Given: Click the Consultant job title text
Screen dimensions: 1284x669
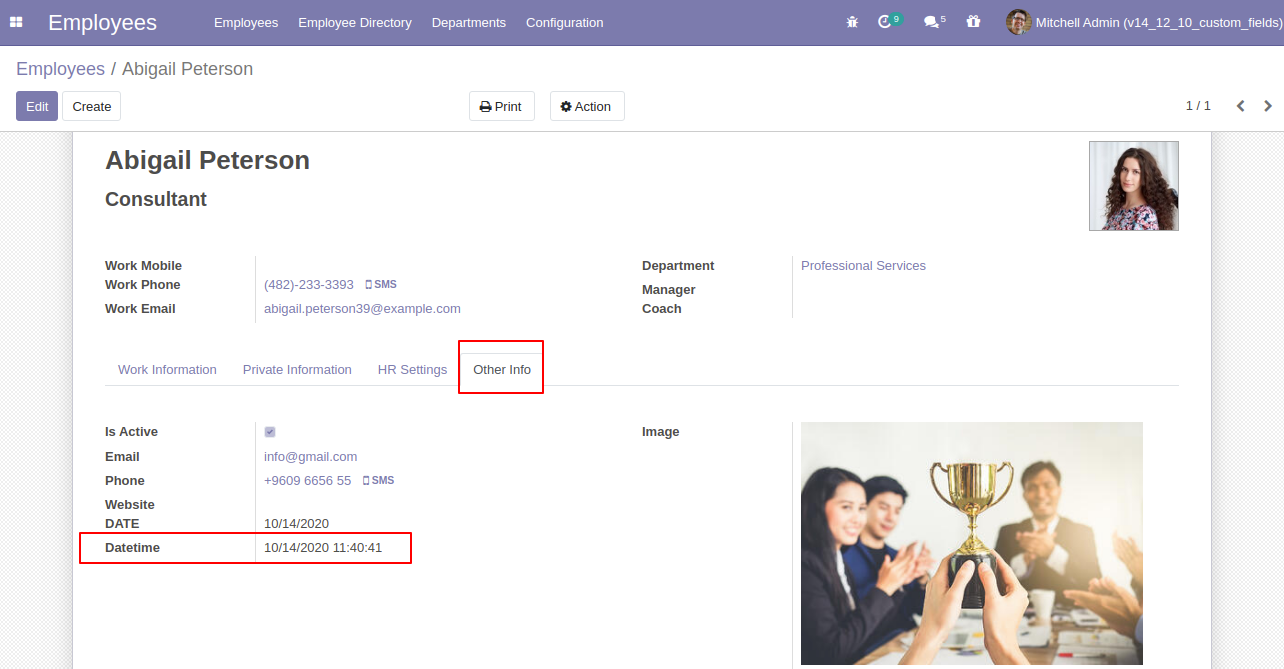Looking at the screenshot, I should point(156,199).
